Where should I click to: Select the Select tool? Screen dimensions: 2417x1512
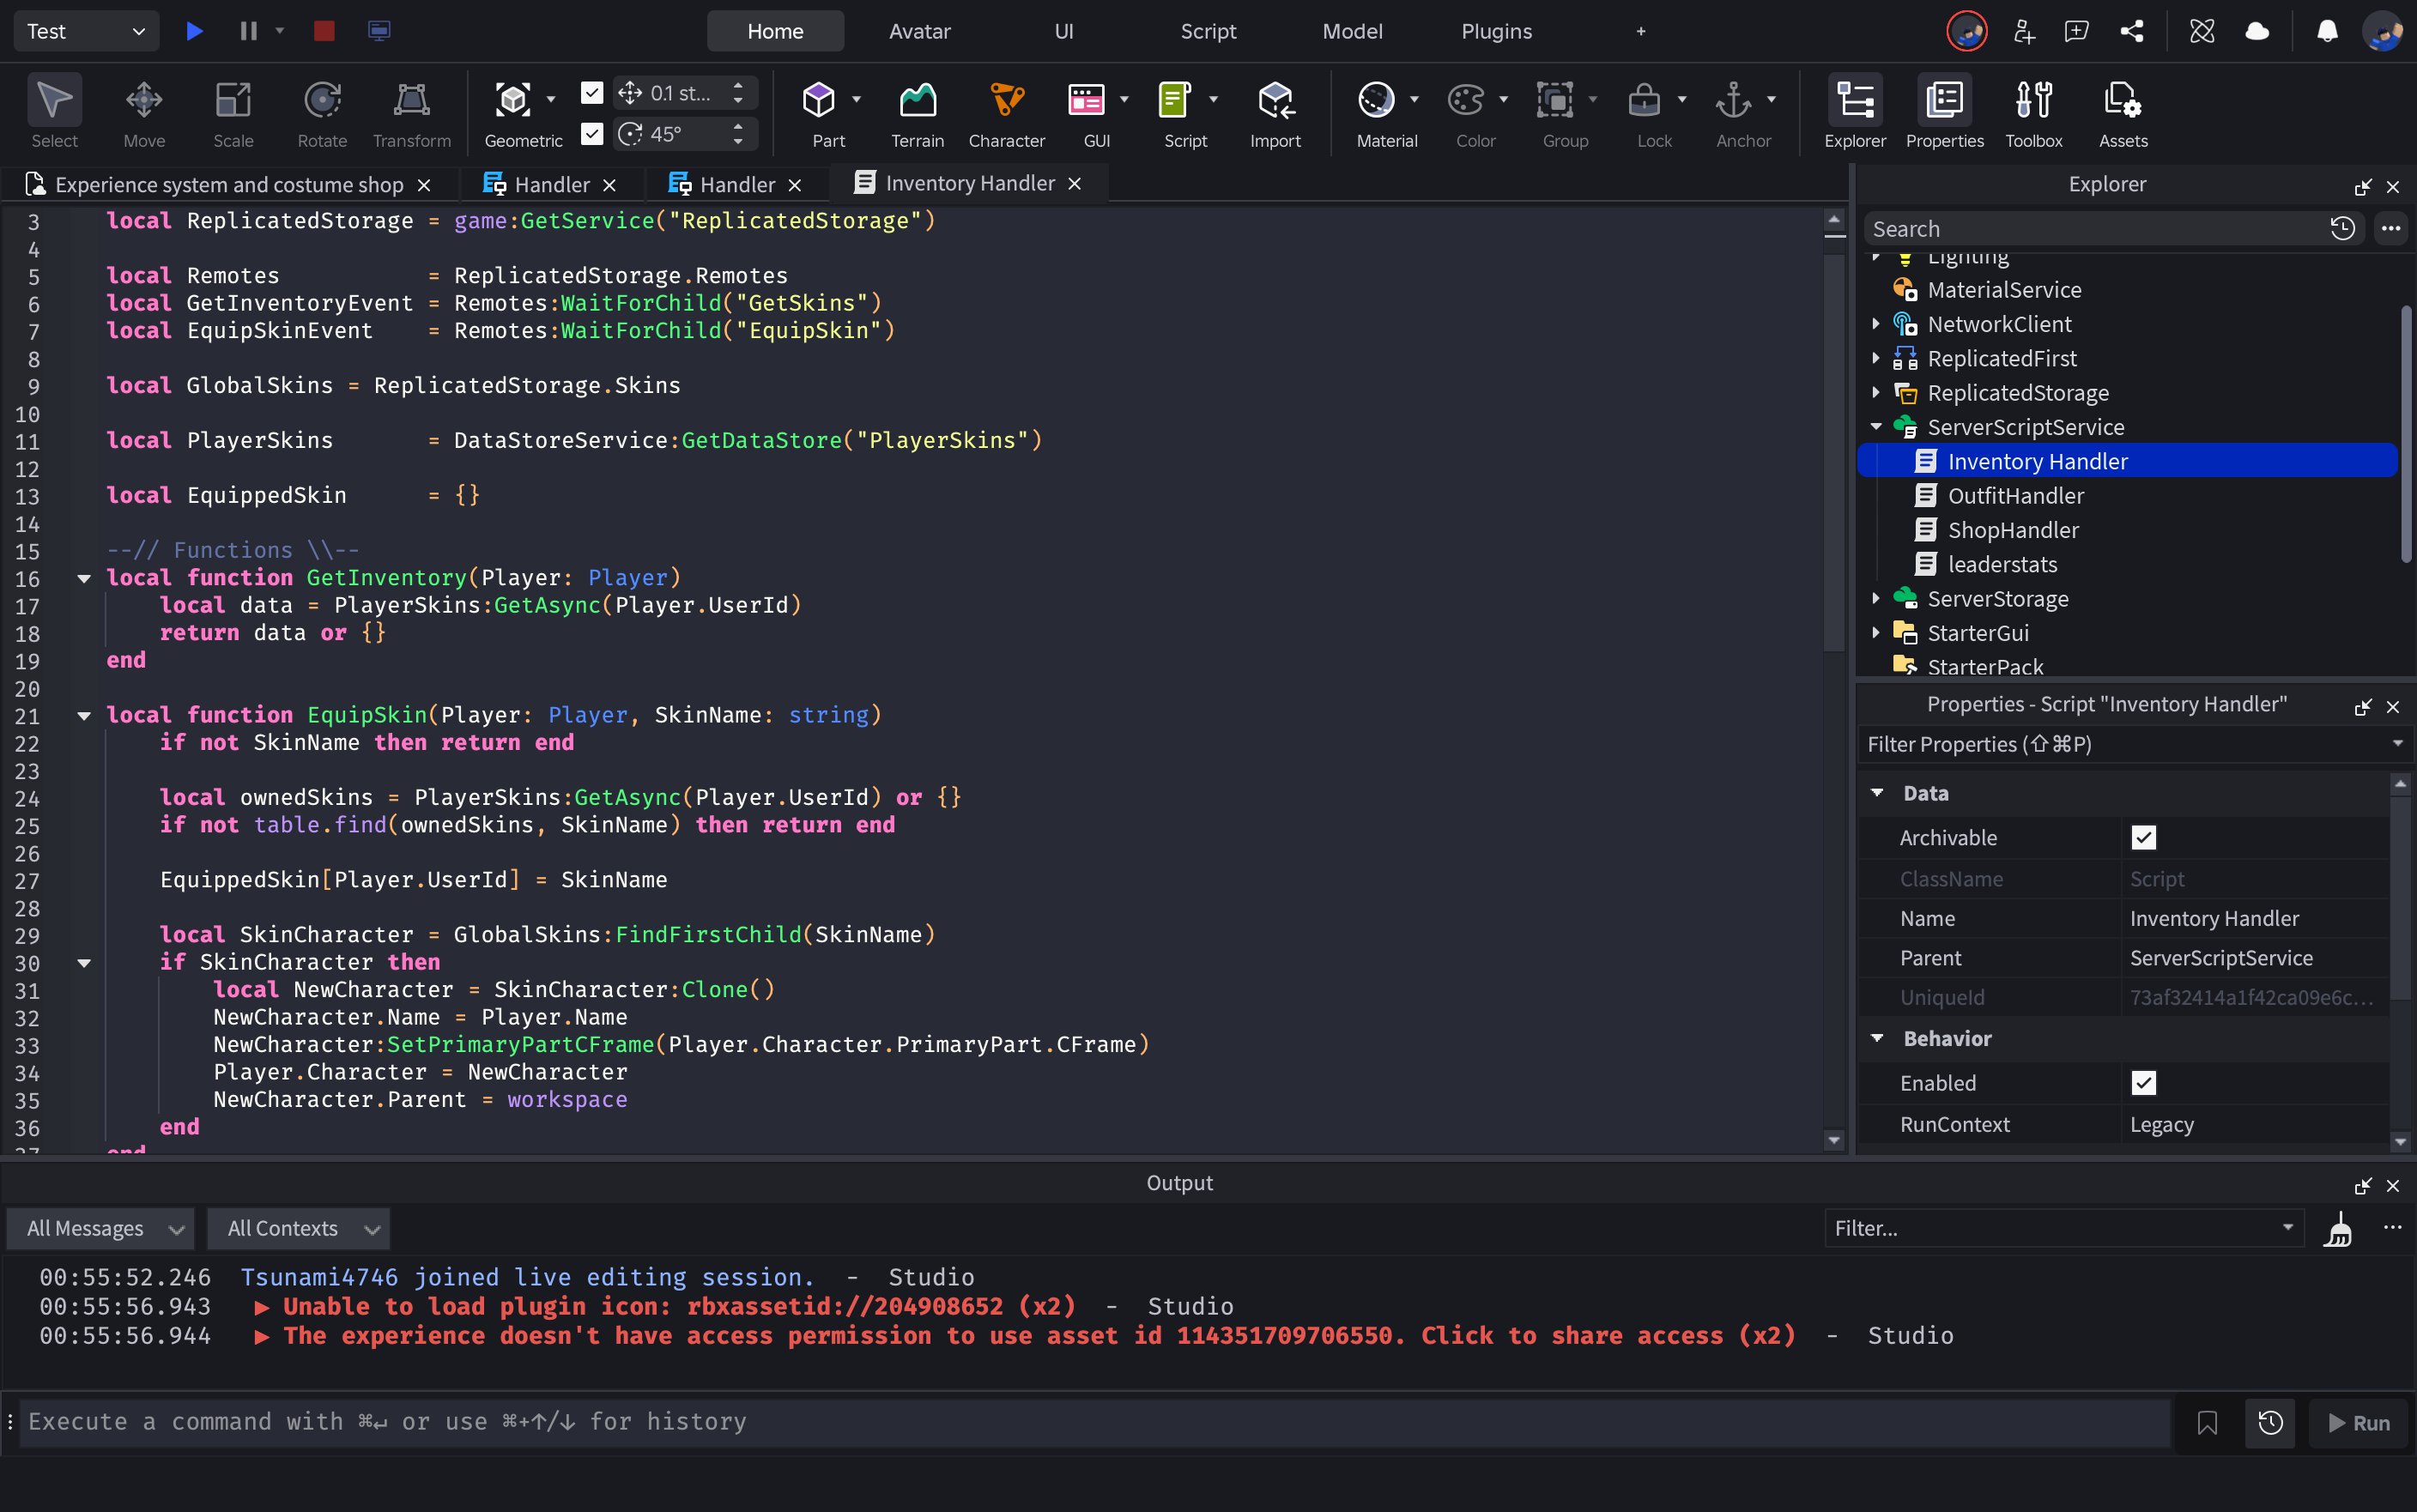click(x=54, y=111)
